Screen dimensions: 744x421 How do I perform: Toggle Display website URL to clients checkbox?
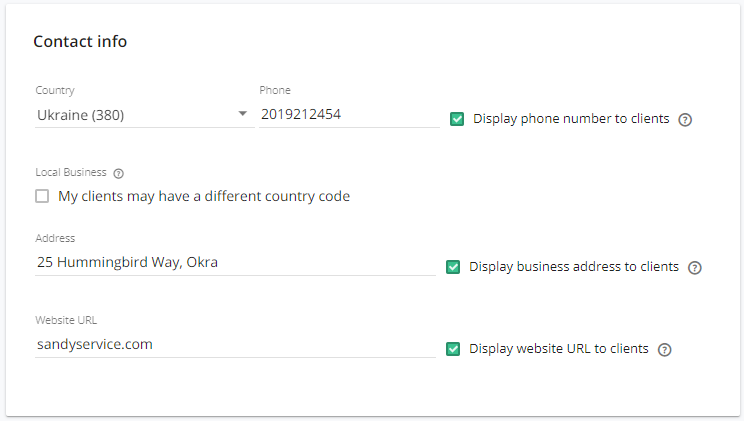(453, 349)
